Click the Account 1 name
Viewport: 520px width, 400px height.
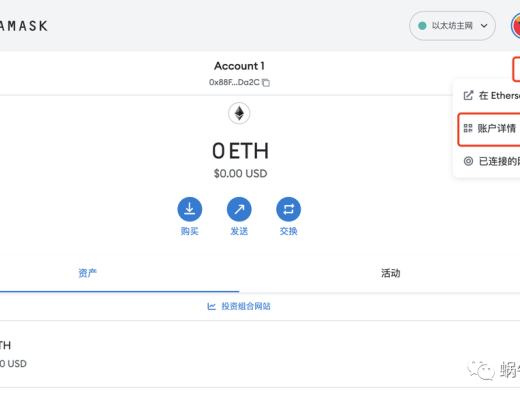point(239,66)
